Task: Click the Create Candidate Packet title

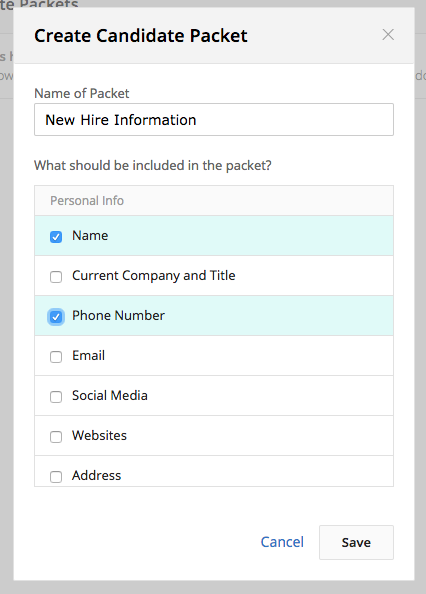Action: pos(141,36)
